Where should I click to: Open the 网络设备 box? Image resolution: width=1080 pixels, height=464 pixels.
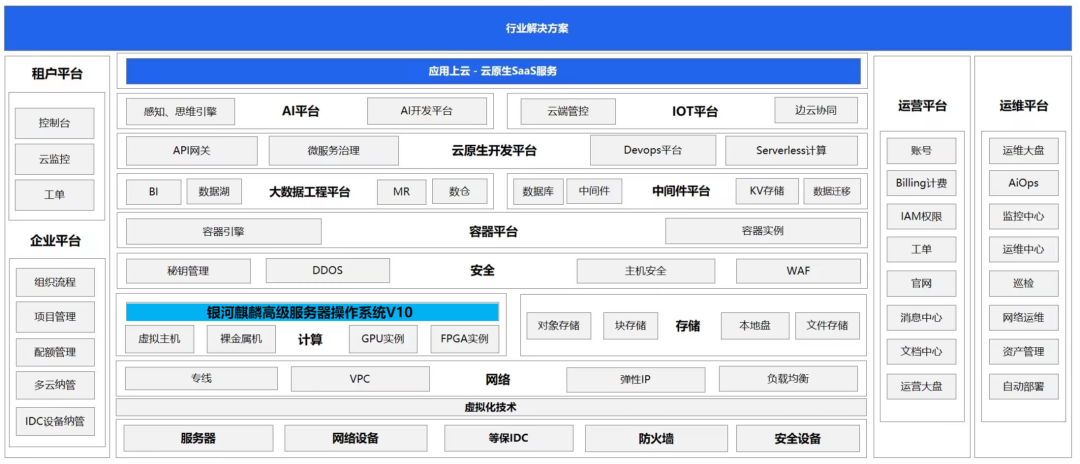355,439
